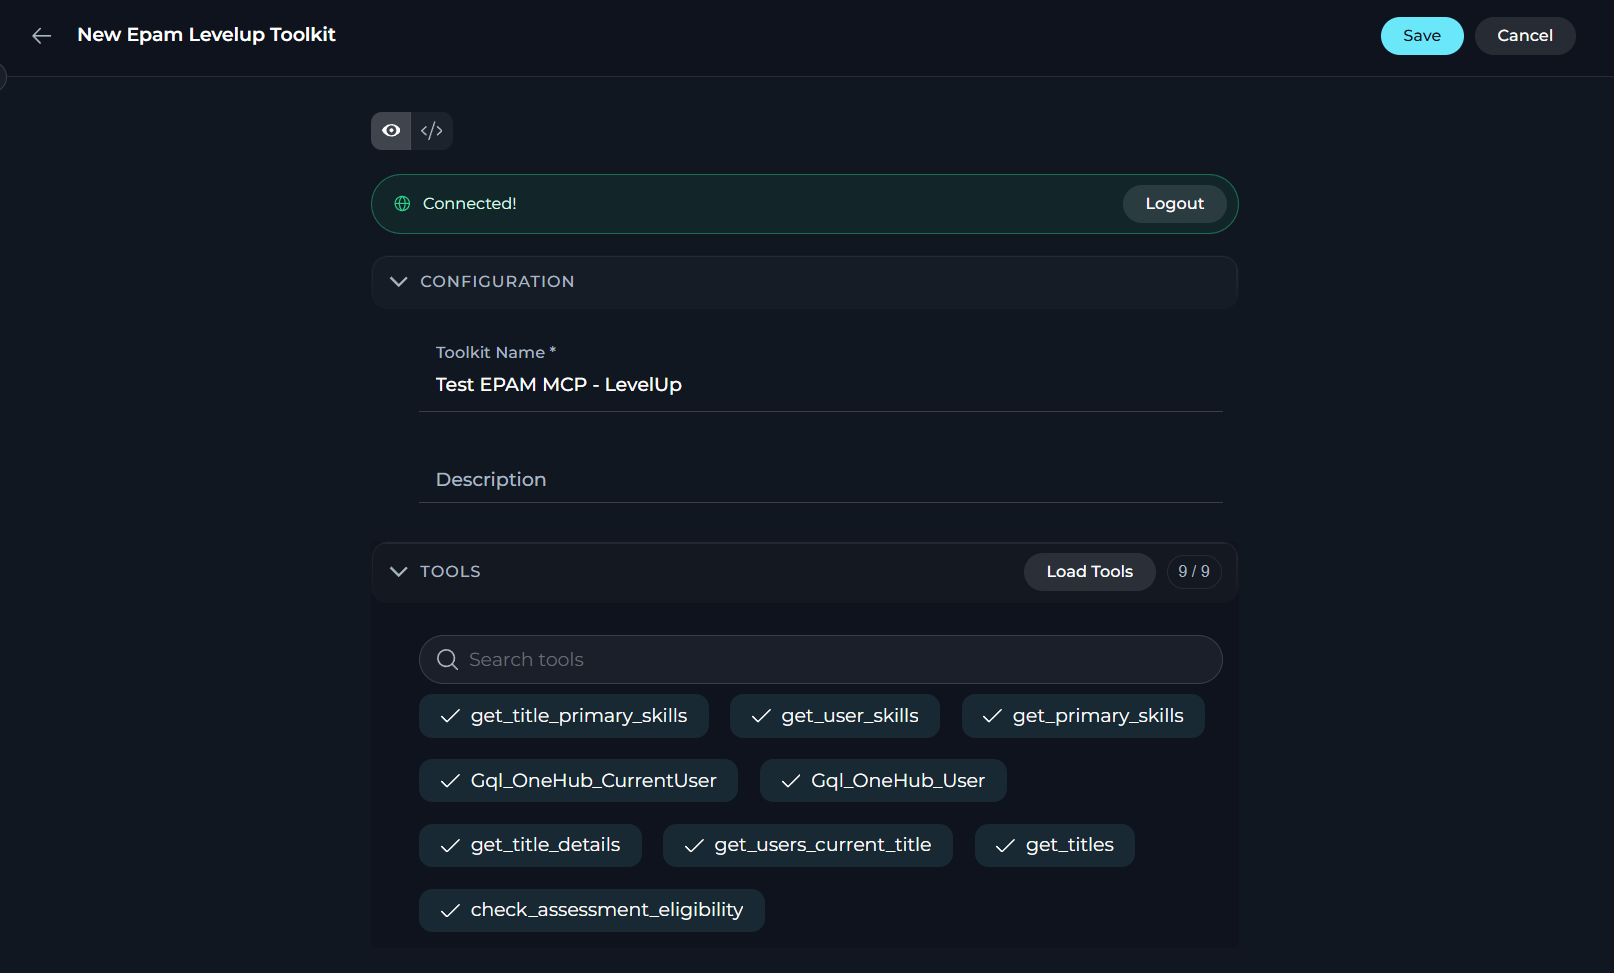The height and width of the screenshot is (973, 1614).
Task: Uncheck the Gql_OneHub_User tool
Action: tap(883, 781)
